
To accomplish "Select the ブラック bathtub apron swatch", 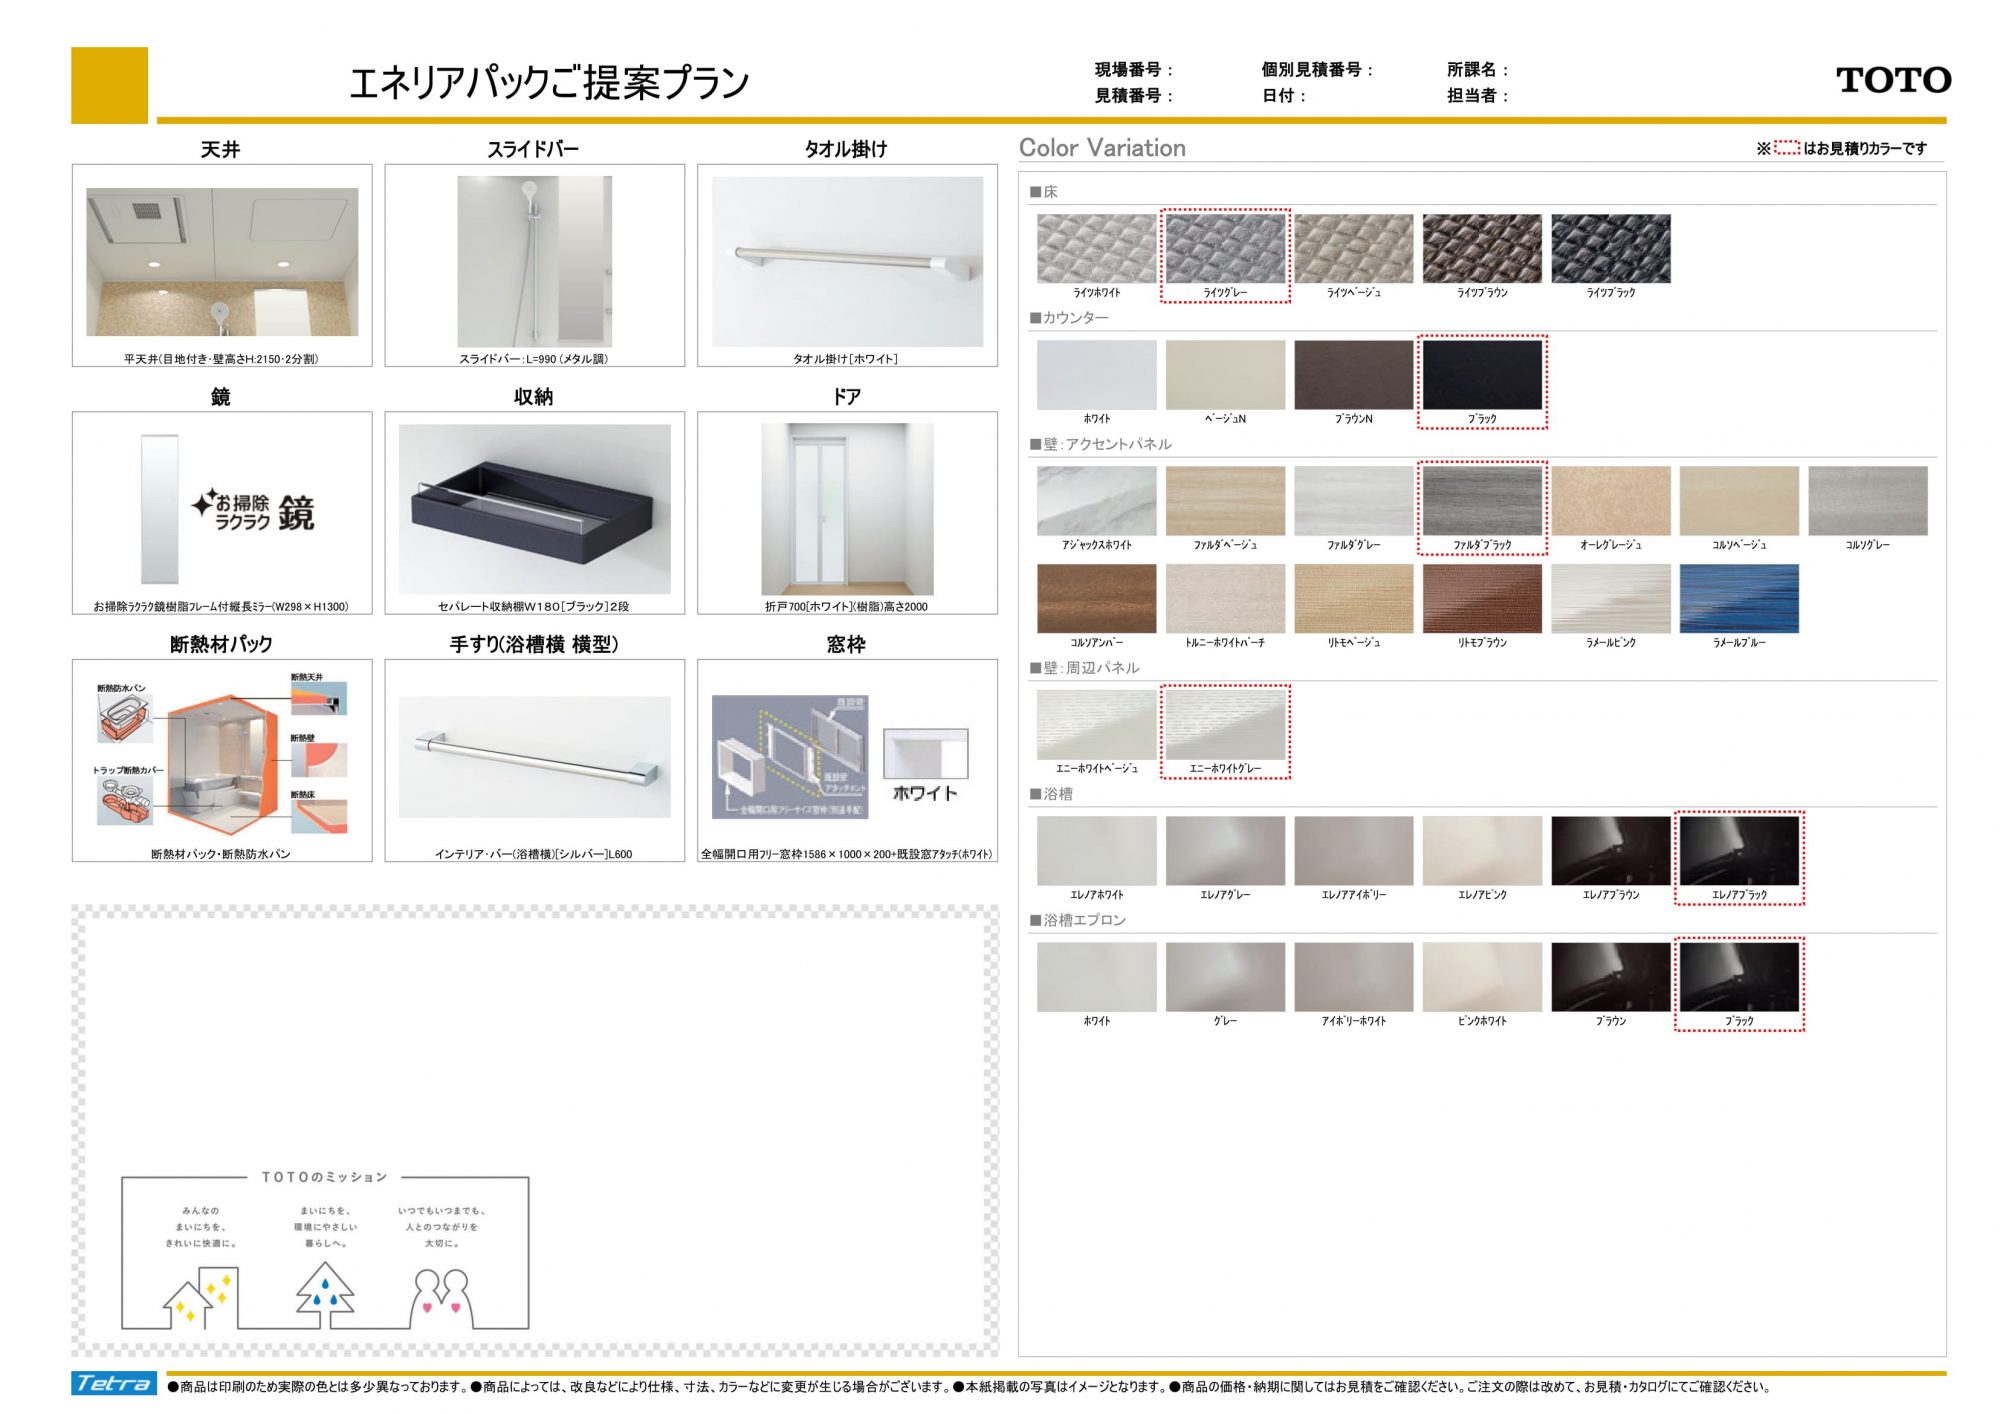I will [x=1739, y=977].
